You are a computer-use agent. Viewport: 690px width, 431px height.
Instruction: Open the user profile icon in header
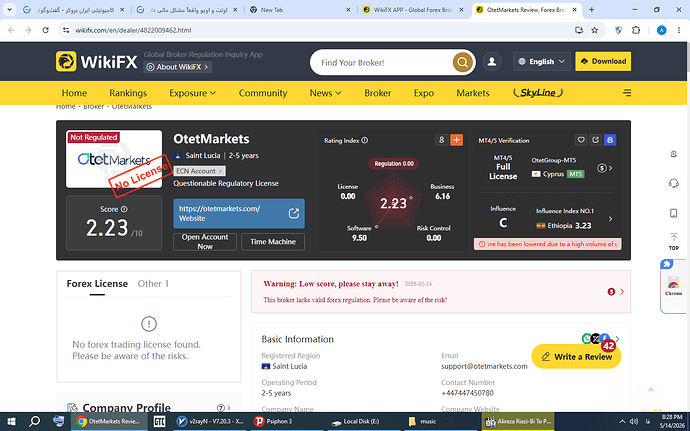point(492,62)
